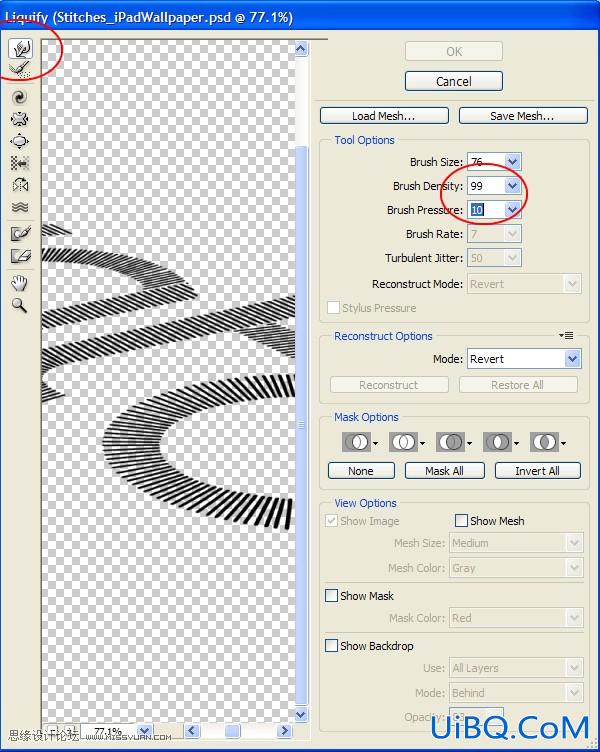
Task: Click the Intersect with Selection mask icon
Action: click(497, 442)
